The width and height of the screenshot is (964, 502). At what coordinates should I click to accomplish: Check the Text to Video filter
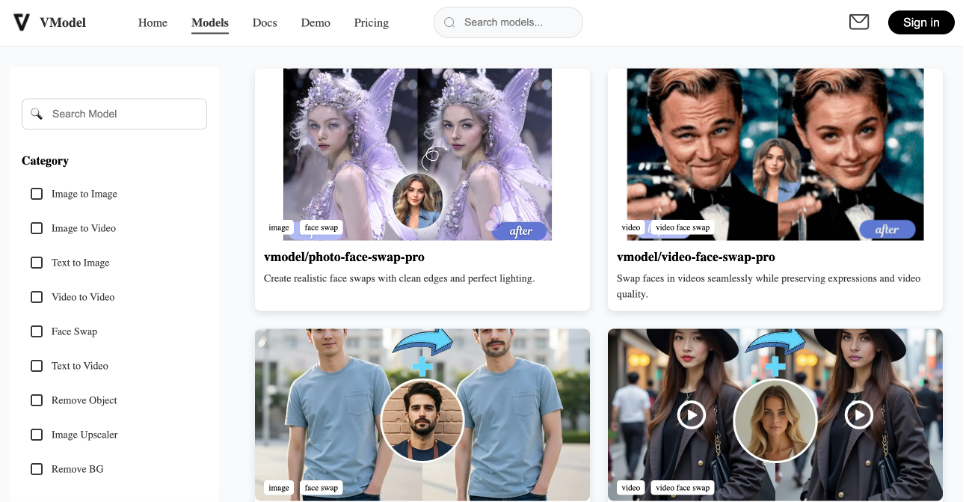tap(37, 366)
